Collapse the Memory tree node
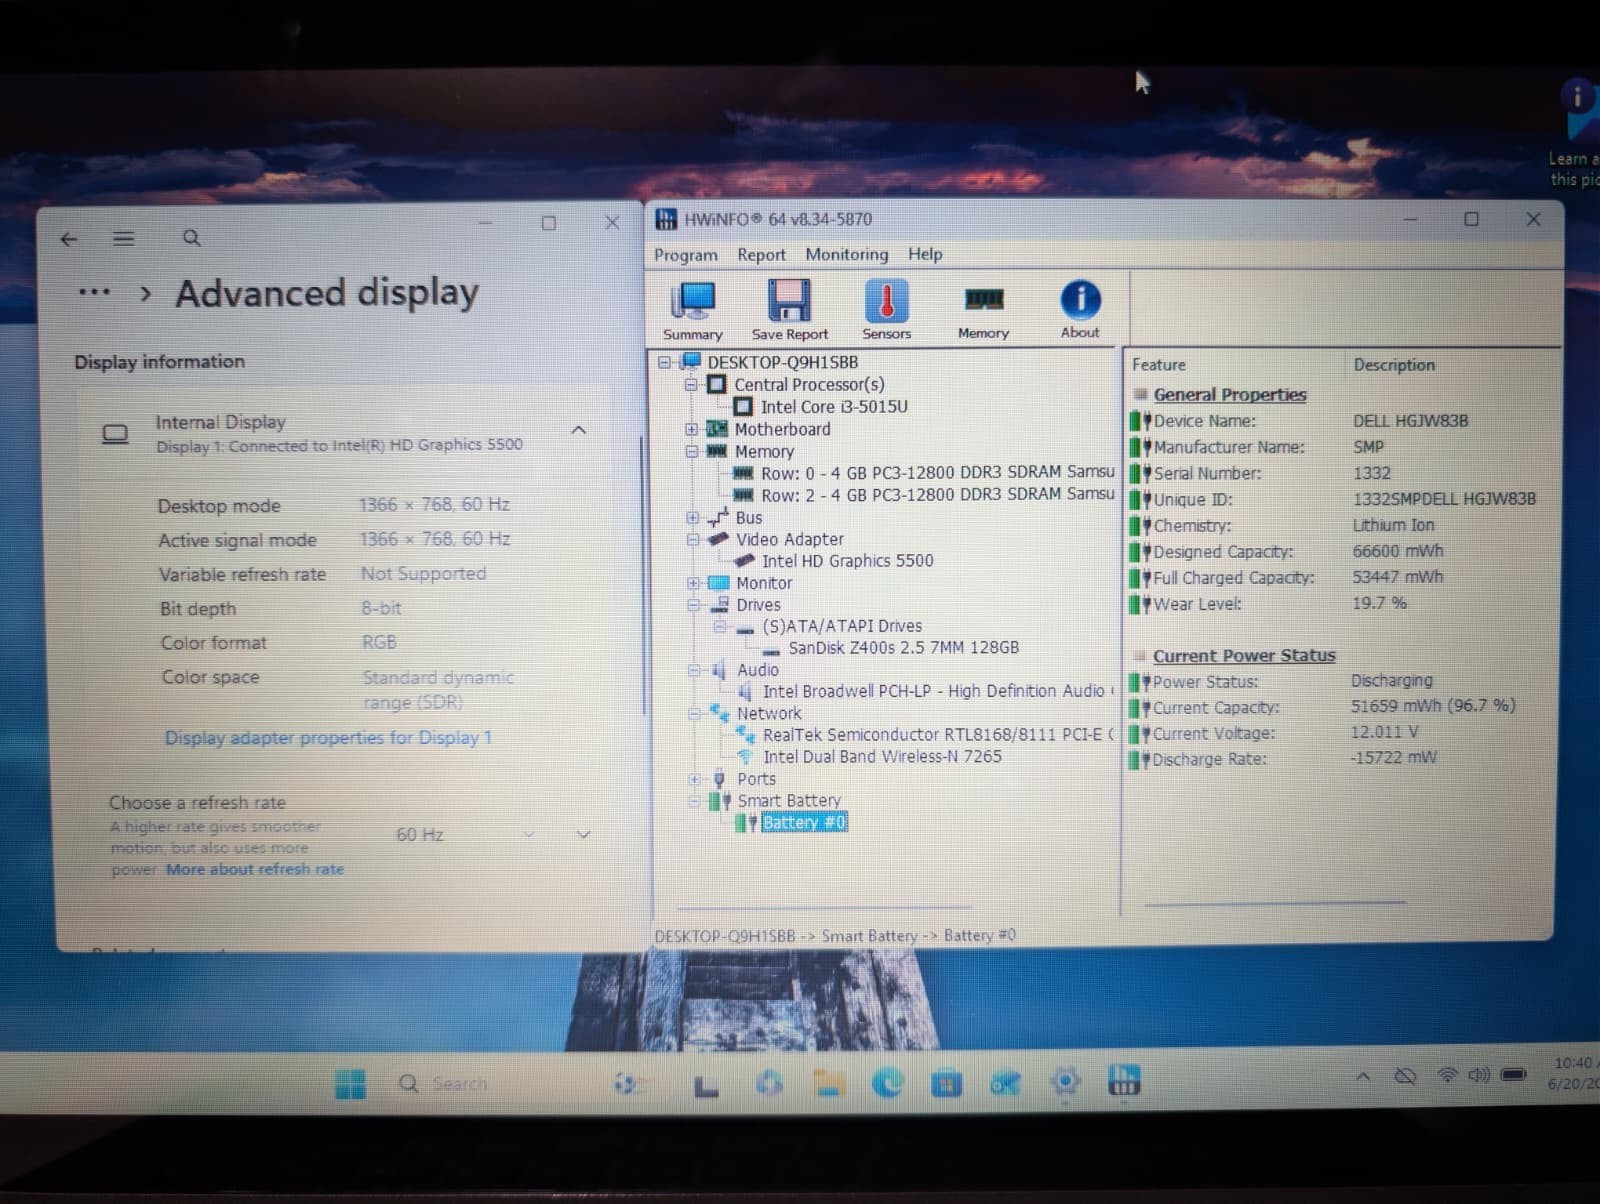1600x1204 pixels. [691, 451]
